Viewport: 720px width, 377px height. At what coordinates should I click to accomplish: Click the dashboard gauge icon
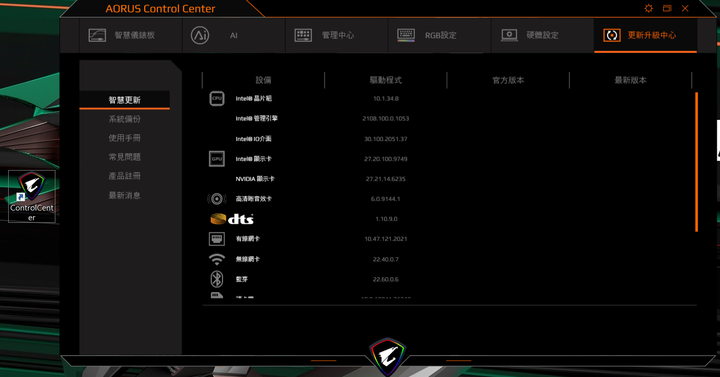97,35
